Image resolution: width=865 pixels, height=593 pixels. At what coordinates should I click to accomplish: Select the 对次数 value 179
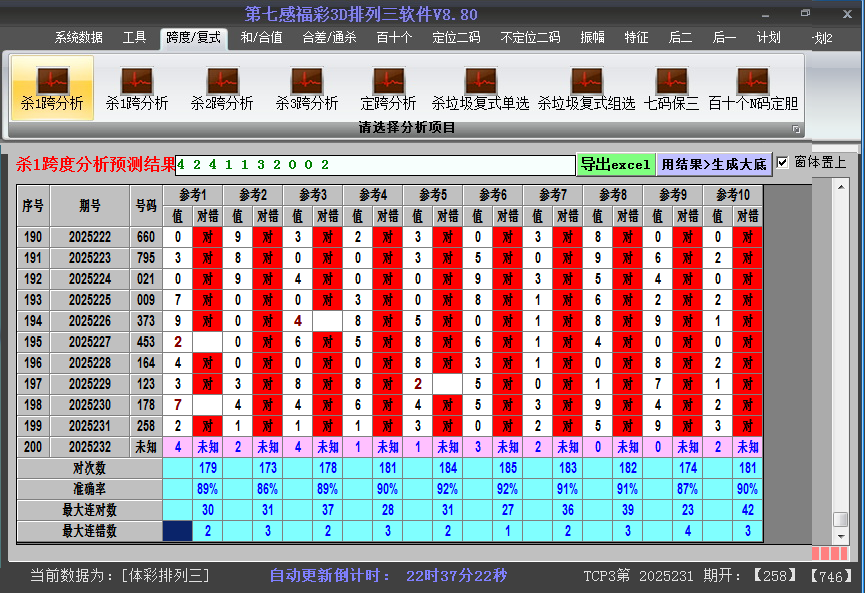208,468
